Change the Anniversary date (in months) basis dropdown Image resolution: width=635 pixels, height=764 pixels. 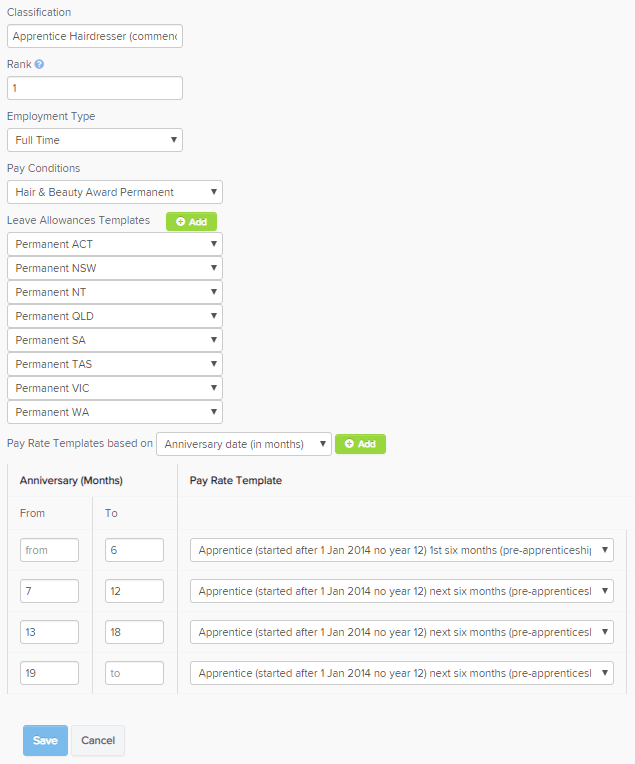coord(244,444)
